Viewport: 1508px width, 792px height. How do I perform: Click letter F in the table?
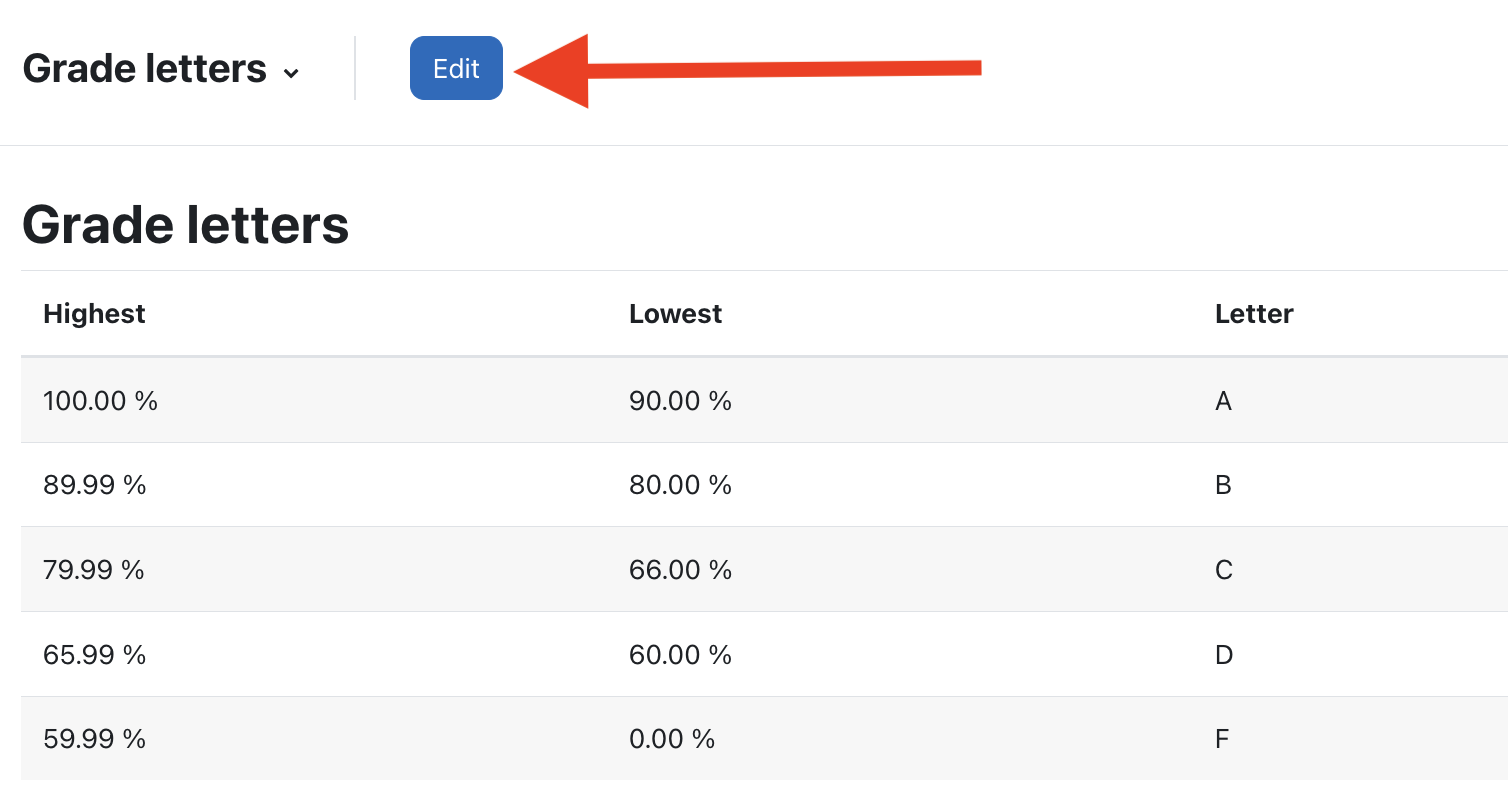pyautogui.click(x=1222, y=739)
